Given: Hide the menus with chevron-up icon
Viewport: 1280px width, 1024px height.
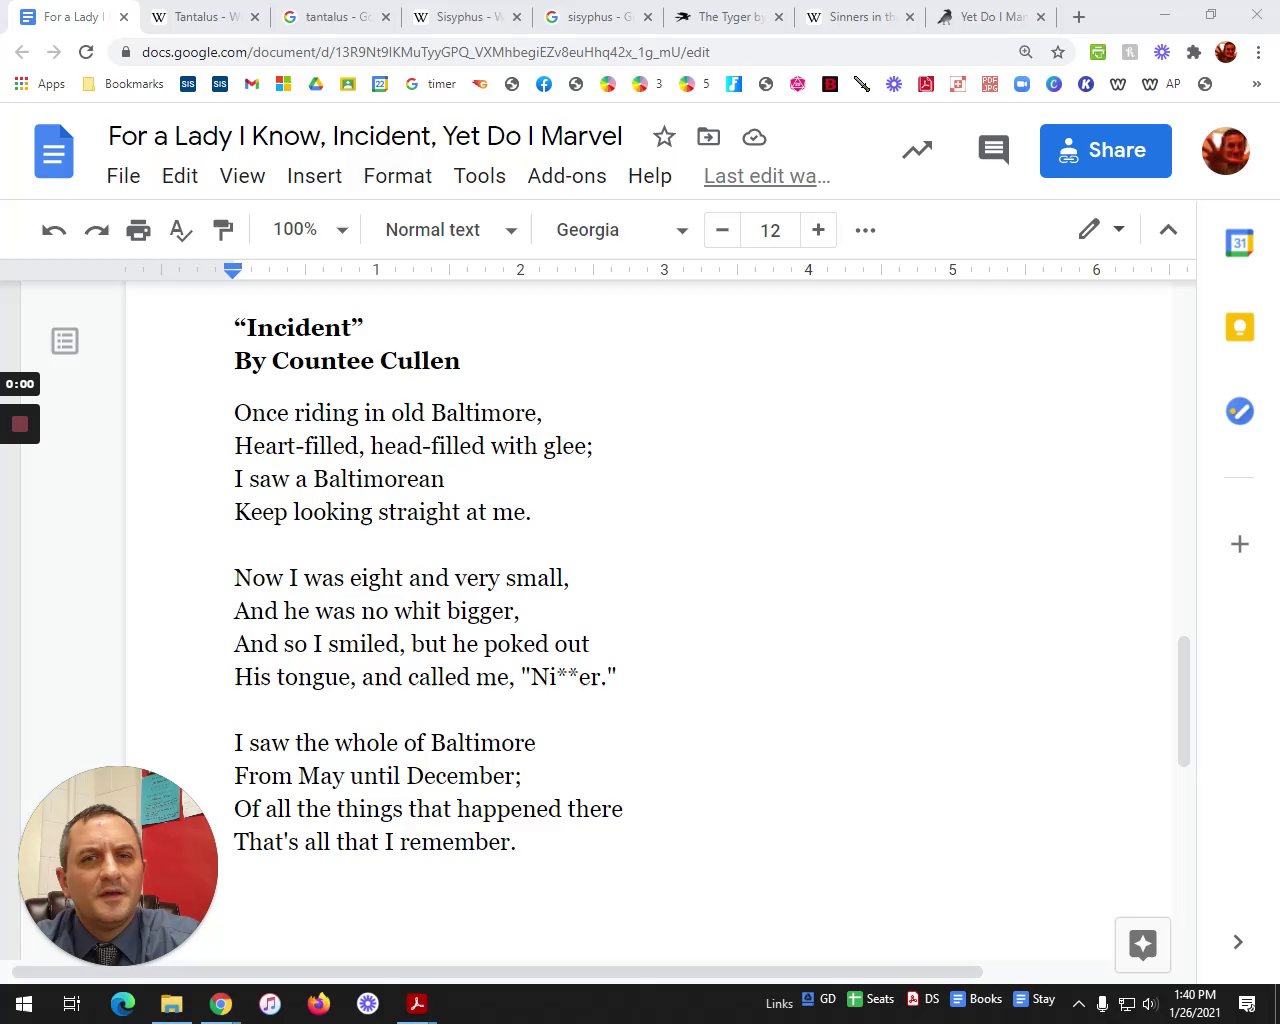Looking at the screenshot, I should 1168,230.
